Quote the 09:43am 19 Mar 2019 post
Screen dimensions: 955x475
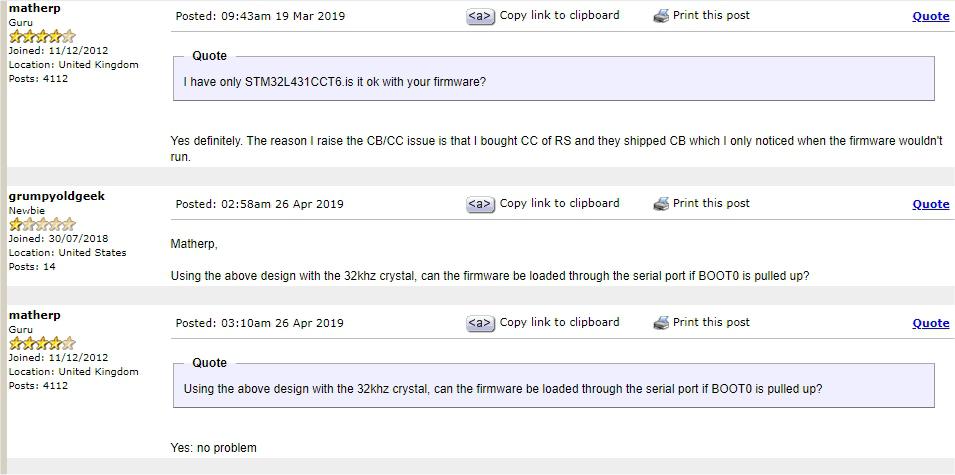pos(930,16)
